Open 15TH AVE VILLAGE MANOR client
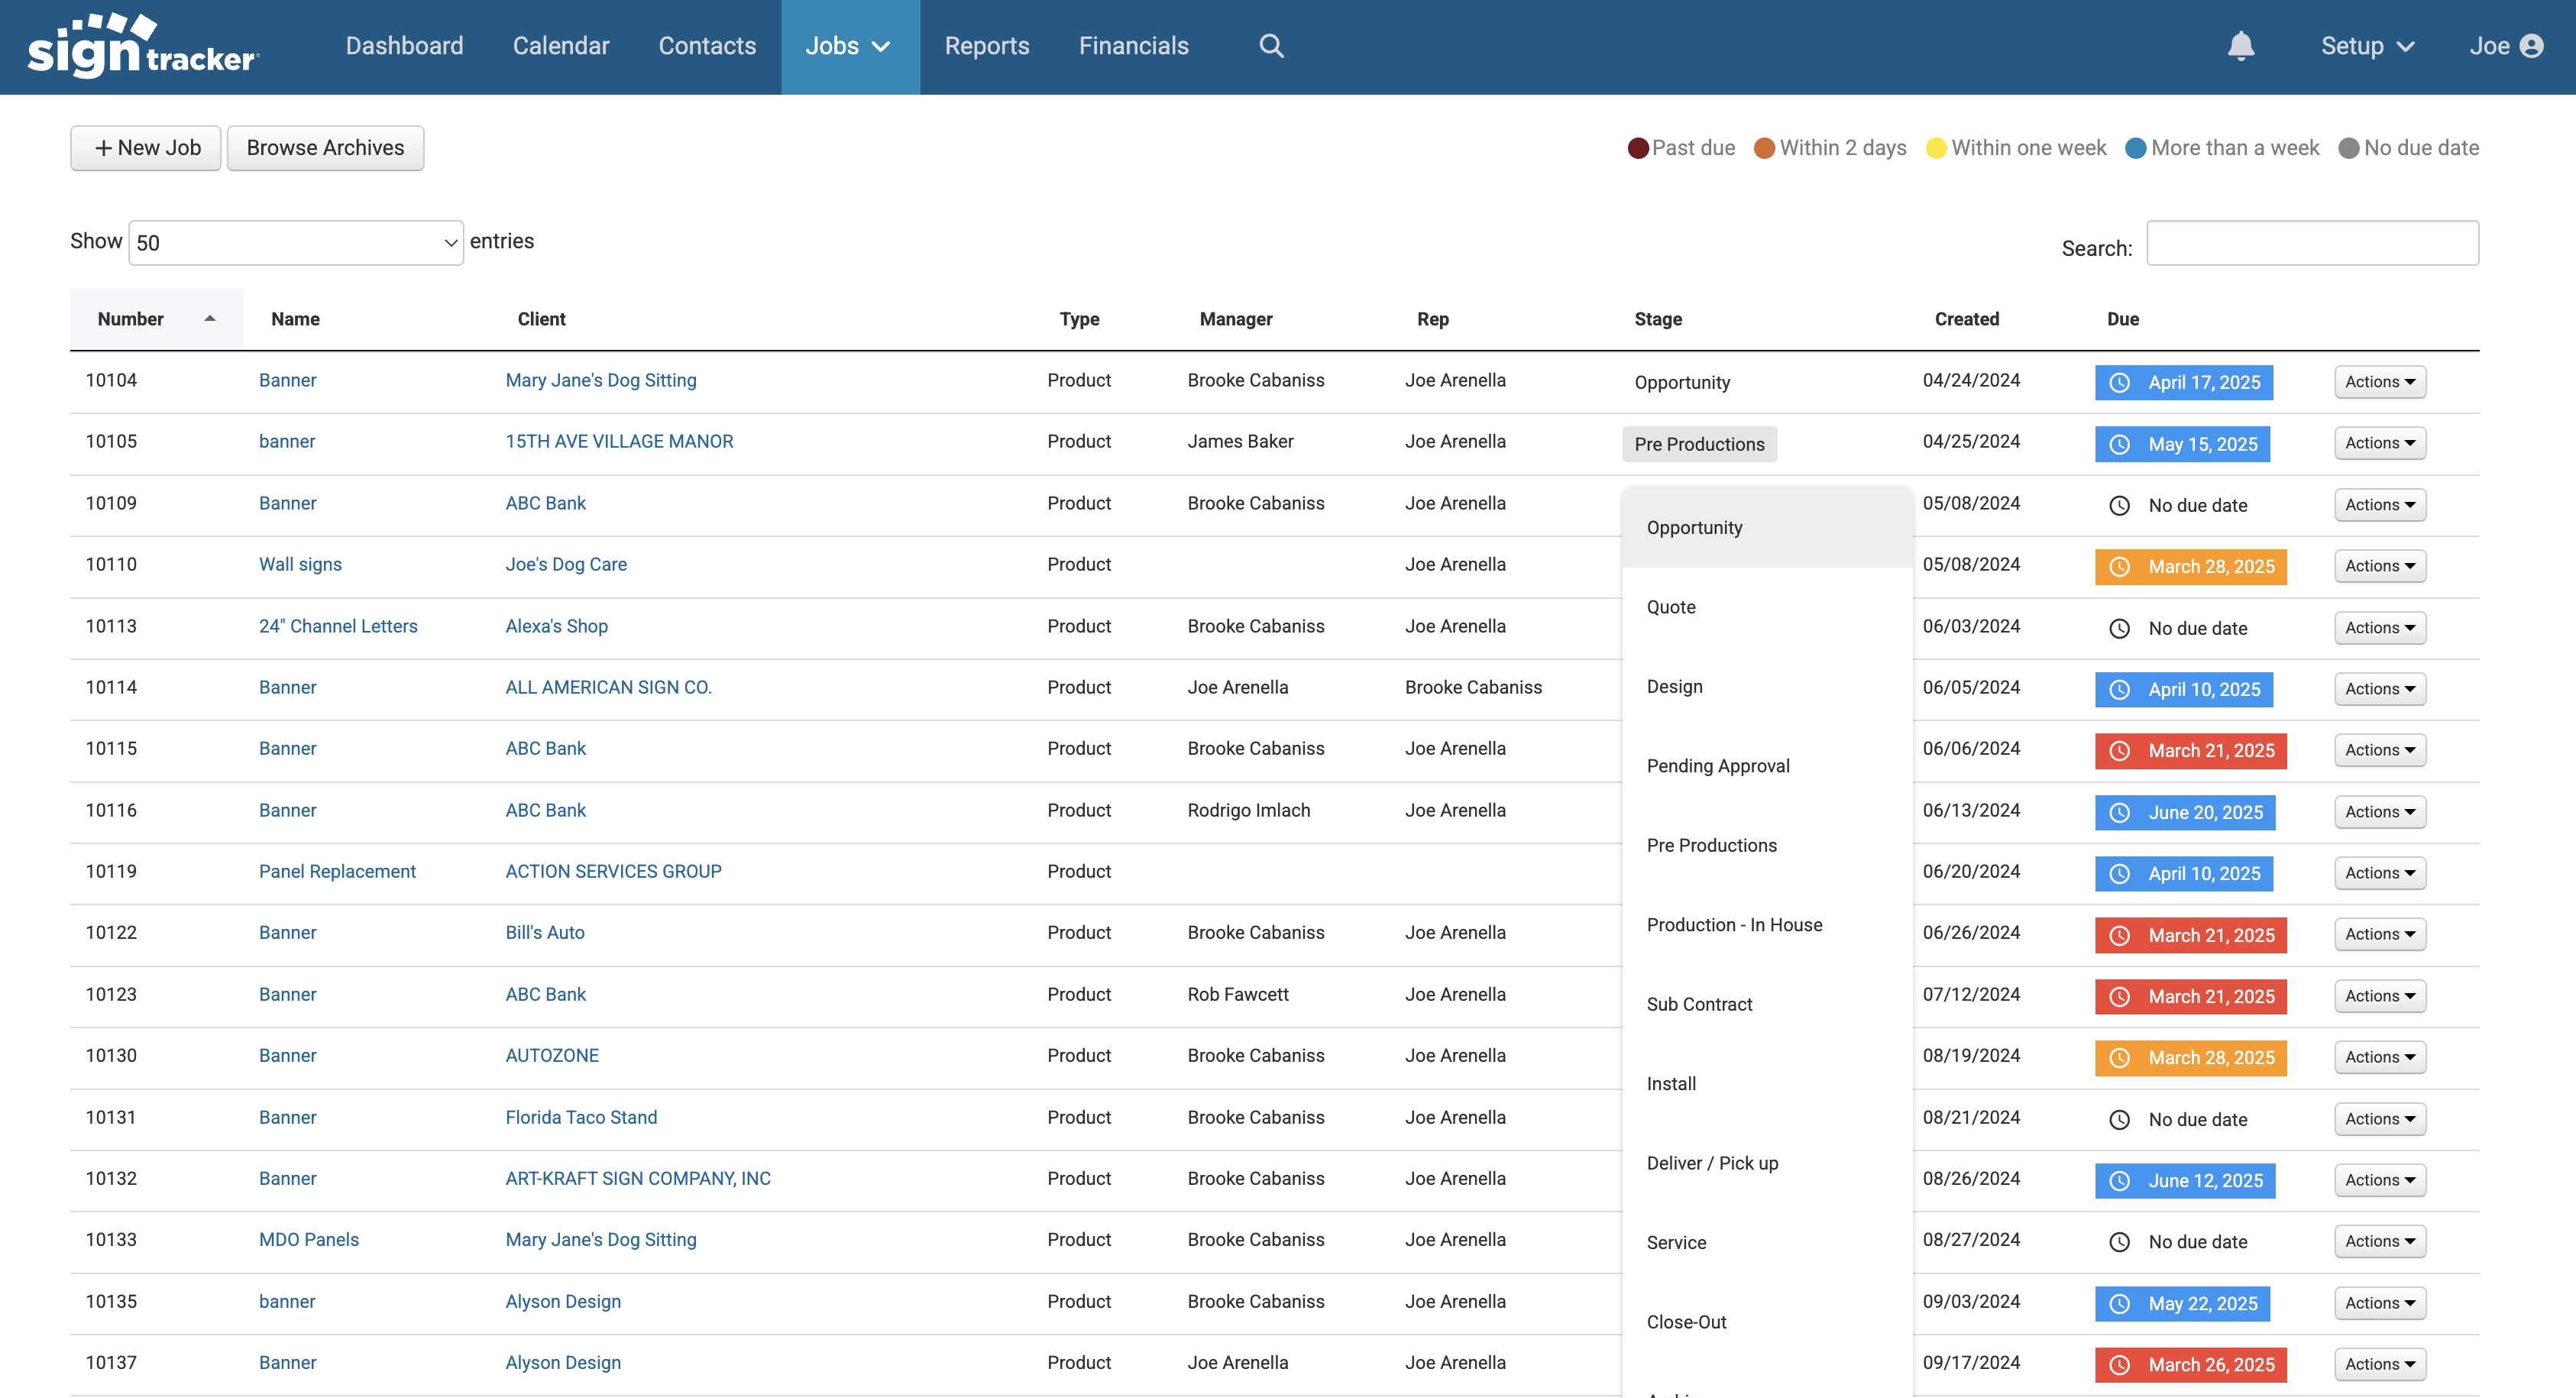Viewport: 2576px width, 1398px height. click(619, 441)
